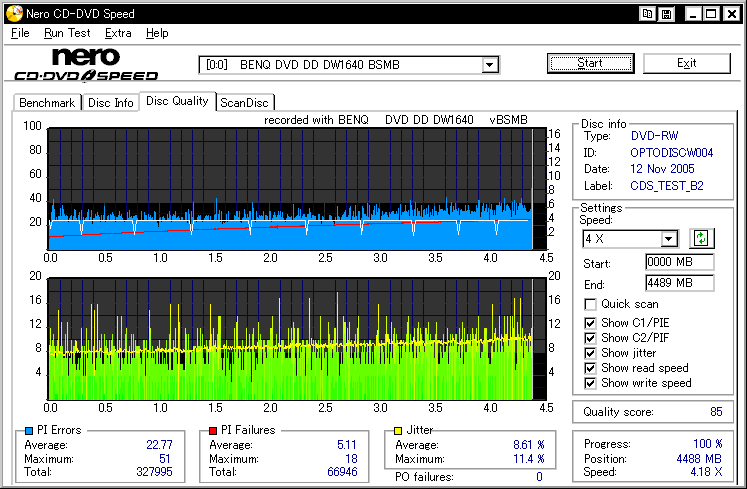Click the copy icon in the title bar

[x=648, y=14]
